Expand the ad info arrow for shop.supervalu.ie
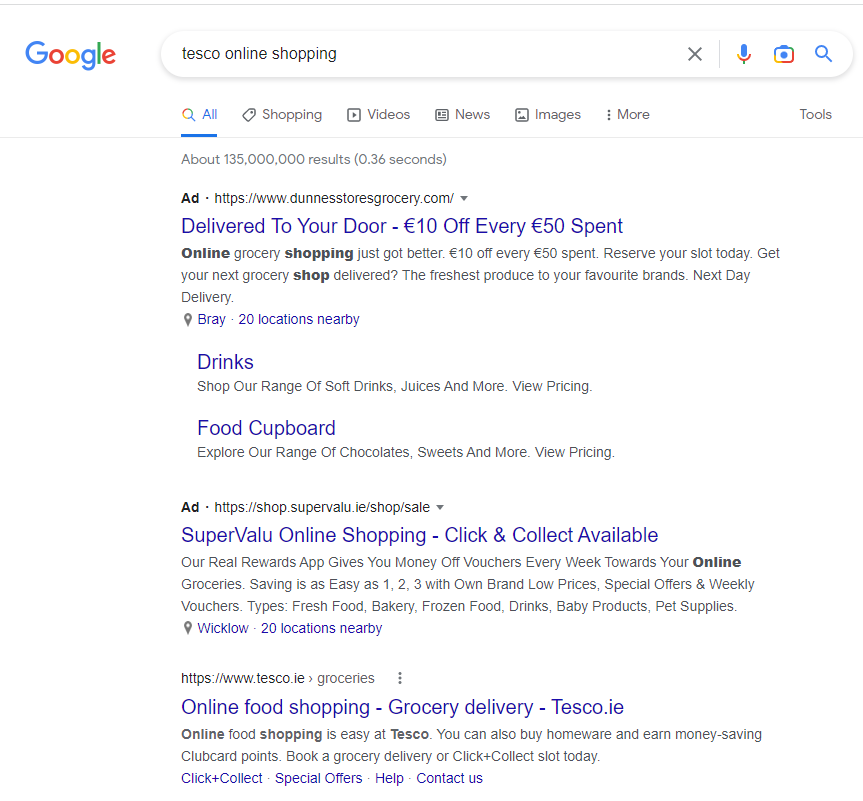 coord(441,507)
